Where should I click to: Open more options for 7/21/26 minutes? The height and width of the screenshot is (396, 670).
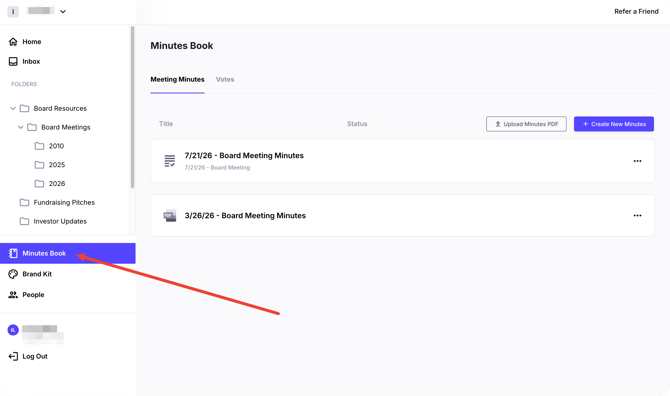pyautogui.click(x=638, y=161)
